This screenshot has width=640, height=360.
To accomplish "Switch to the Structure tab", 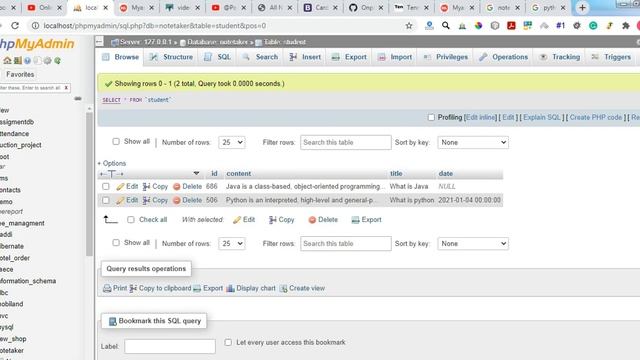I will [171, 57].
